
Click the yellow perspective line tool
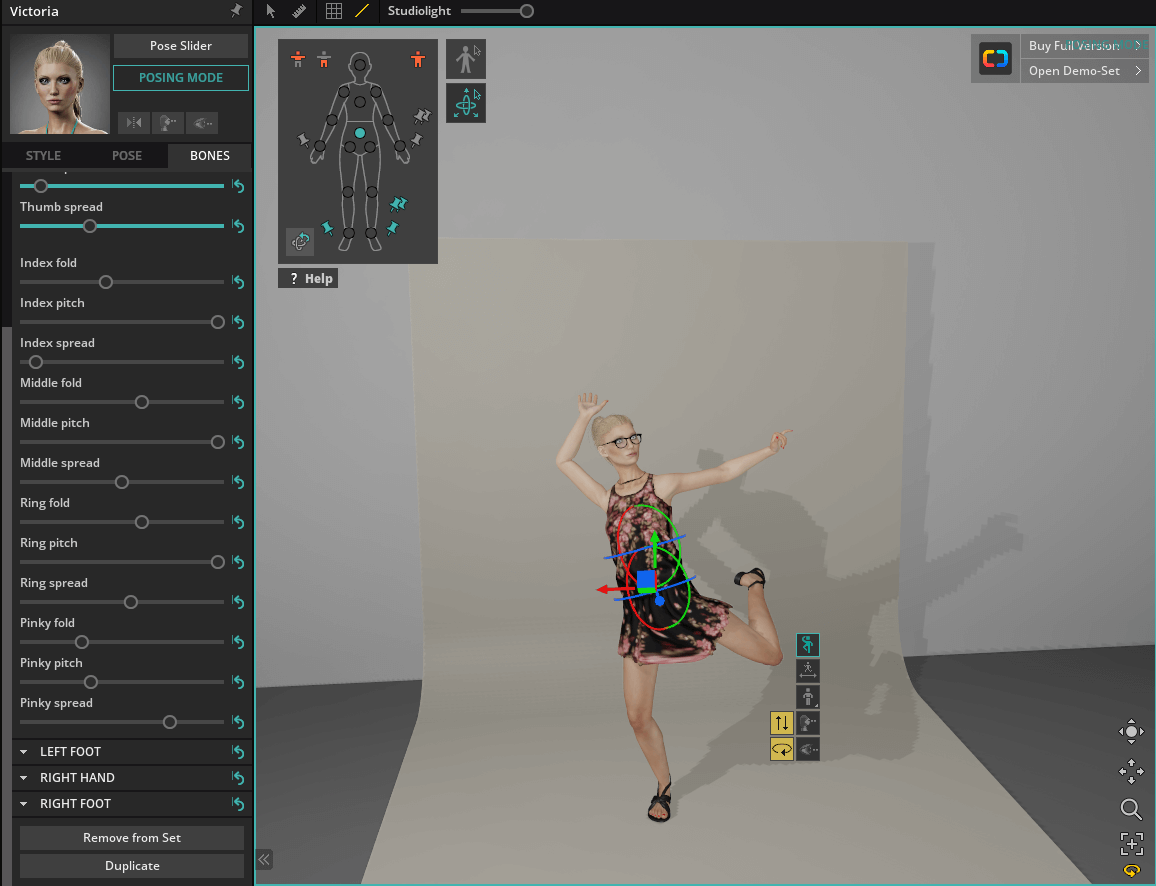coord(362,11)
